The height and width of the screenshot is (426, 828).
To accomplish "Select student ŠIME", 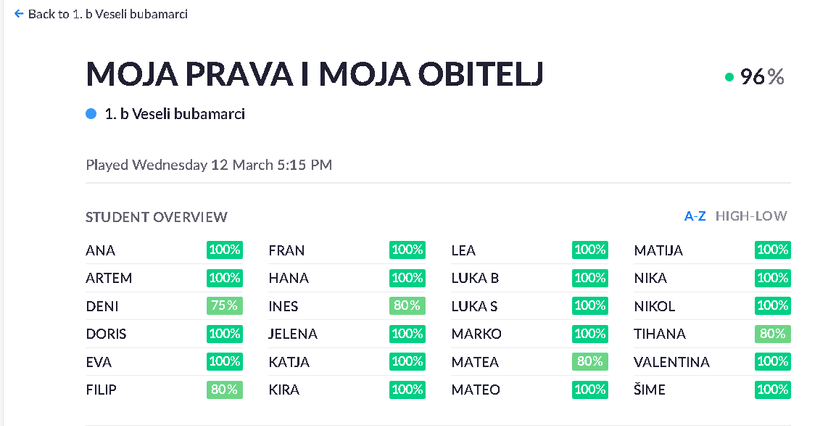I will [x=649, y=390].
